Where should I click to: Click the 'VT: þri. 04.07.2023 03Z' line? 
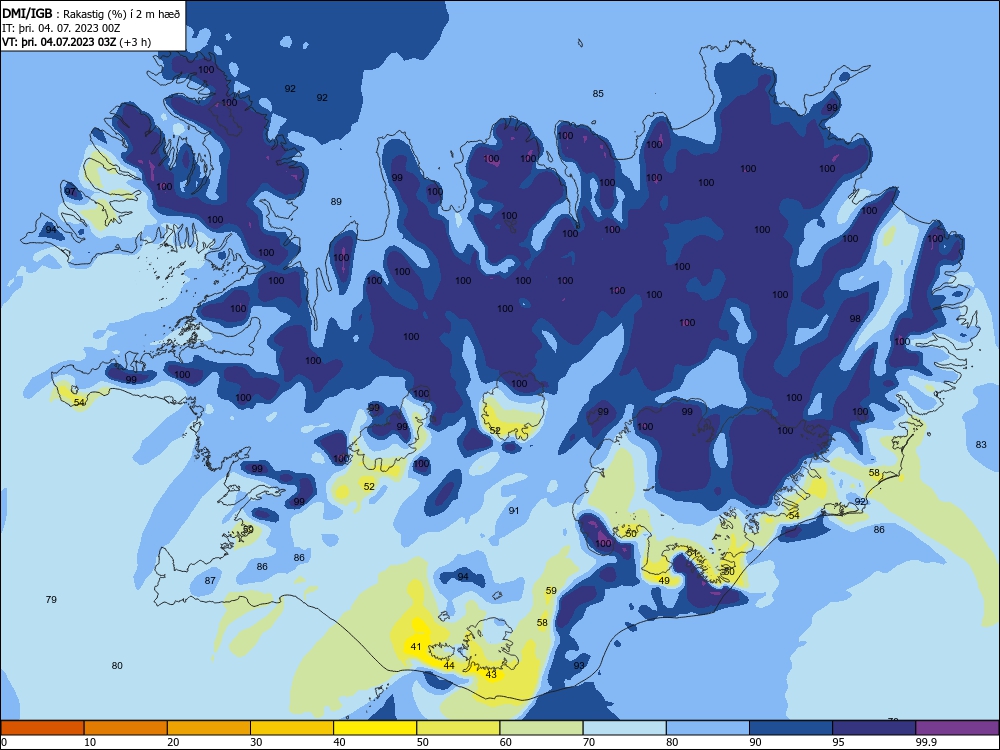[59, 42]
